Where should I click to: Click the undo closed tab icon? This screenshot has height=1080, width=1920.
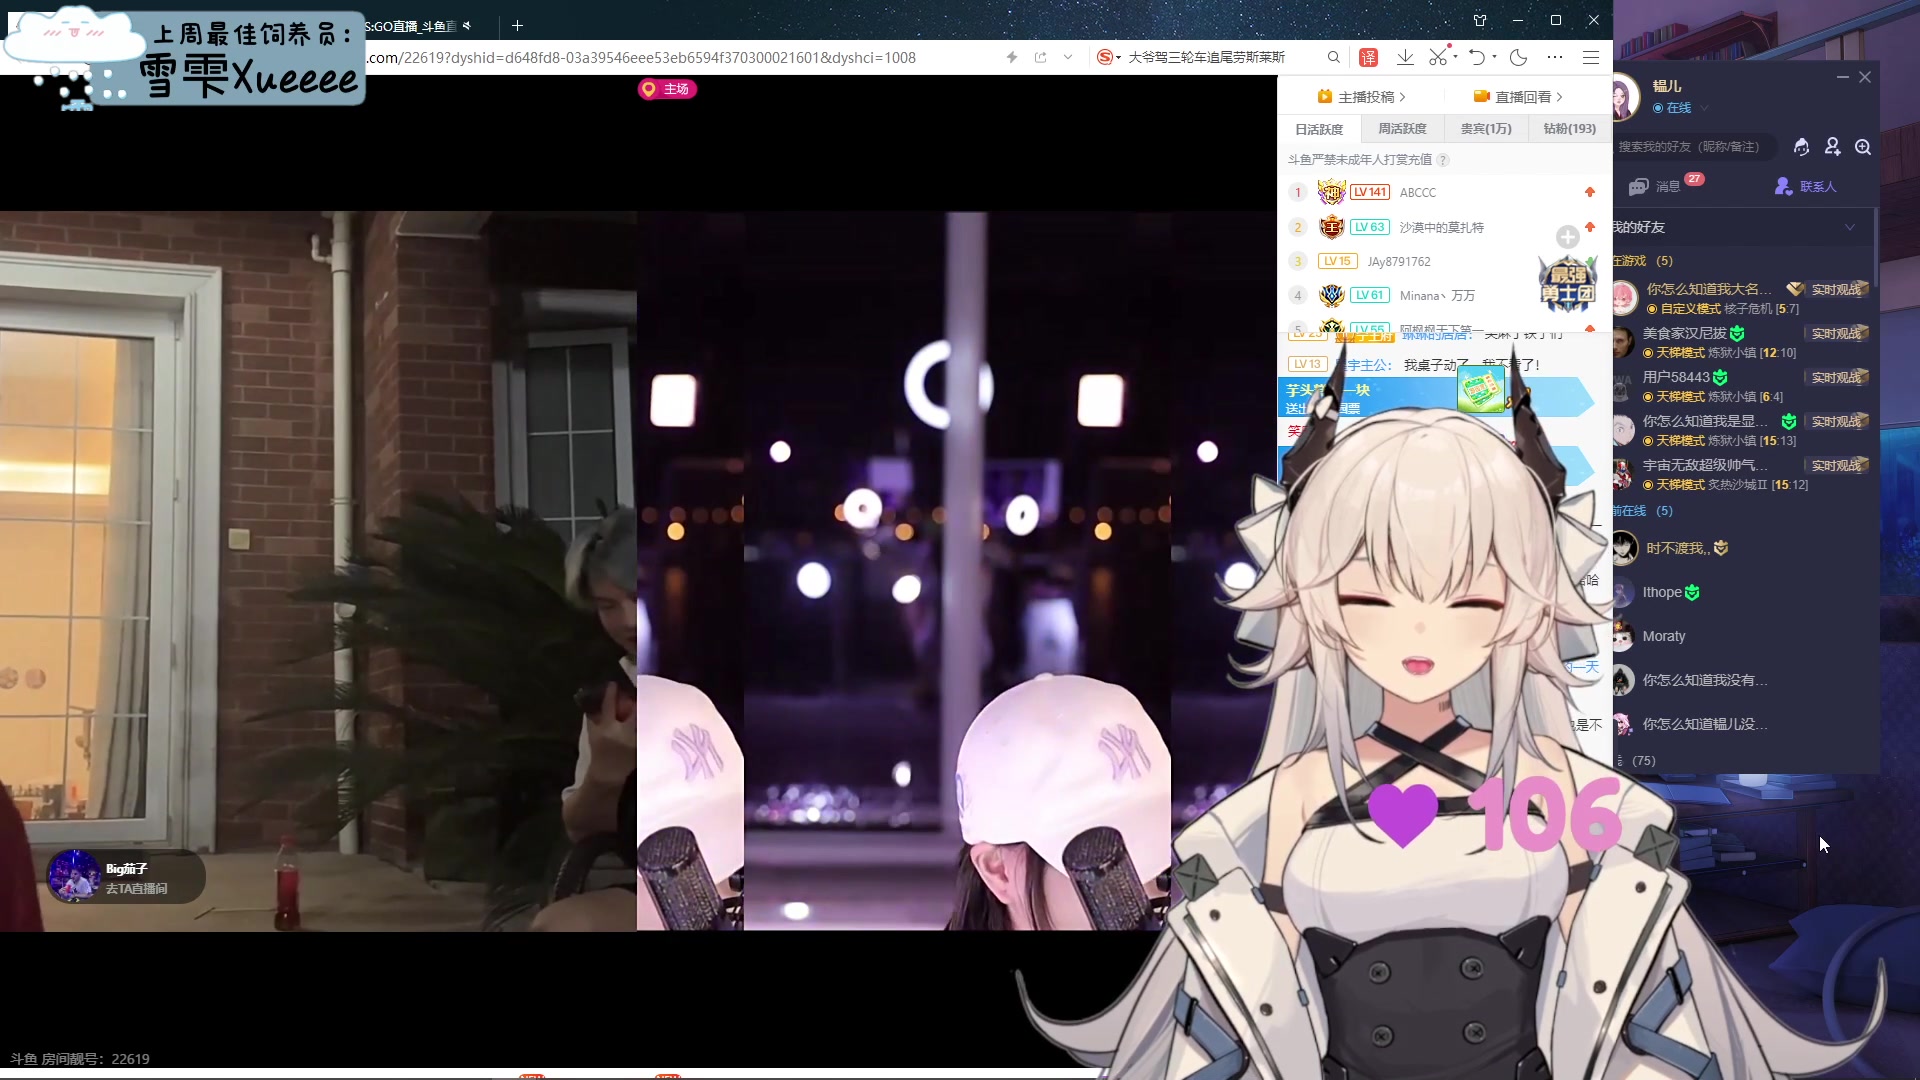pyautogui.click(x=1477, y=57)
